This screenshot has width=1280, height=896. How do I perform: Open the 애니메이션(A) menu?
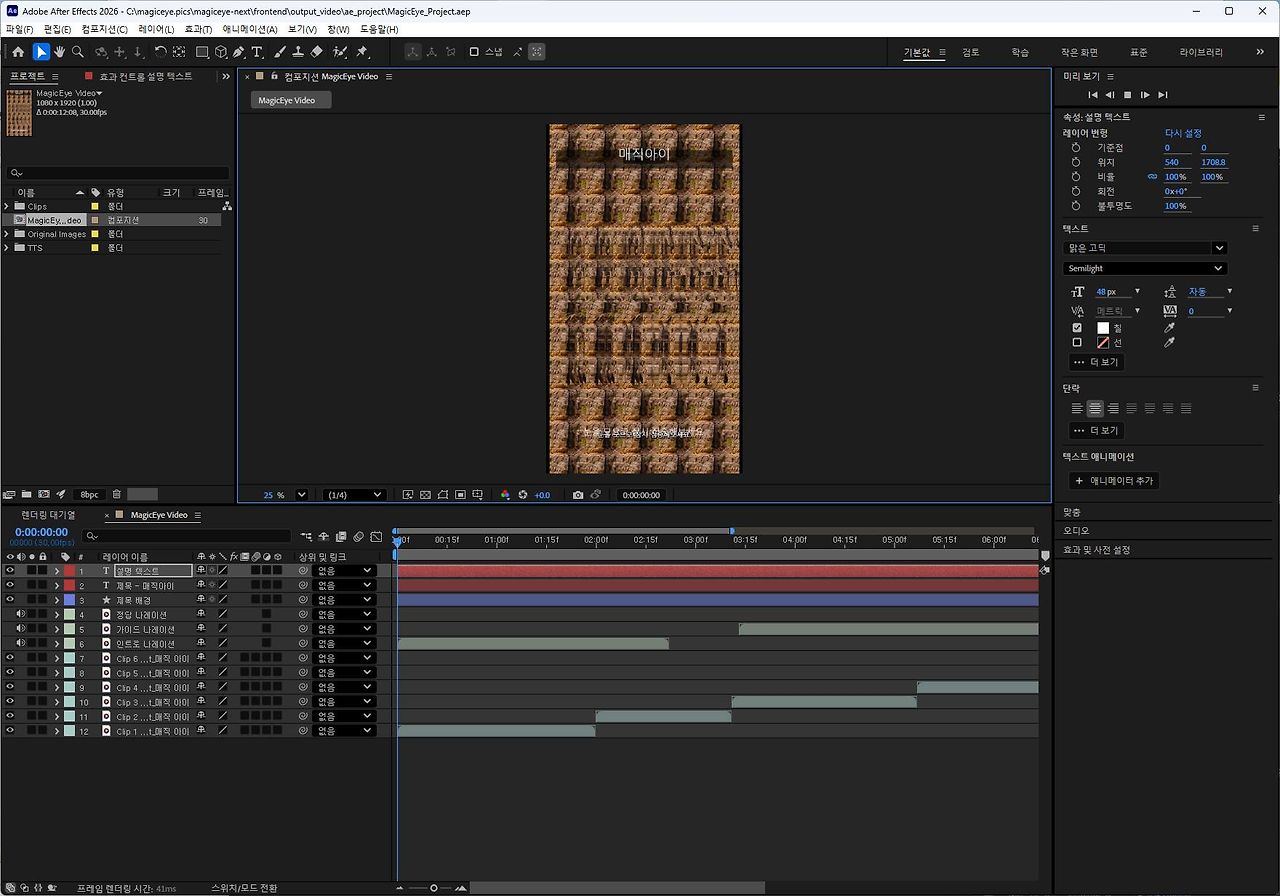pos(250,29)
